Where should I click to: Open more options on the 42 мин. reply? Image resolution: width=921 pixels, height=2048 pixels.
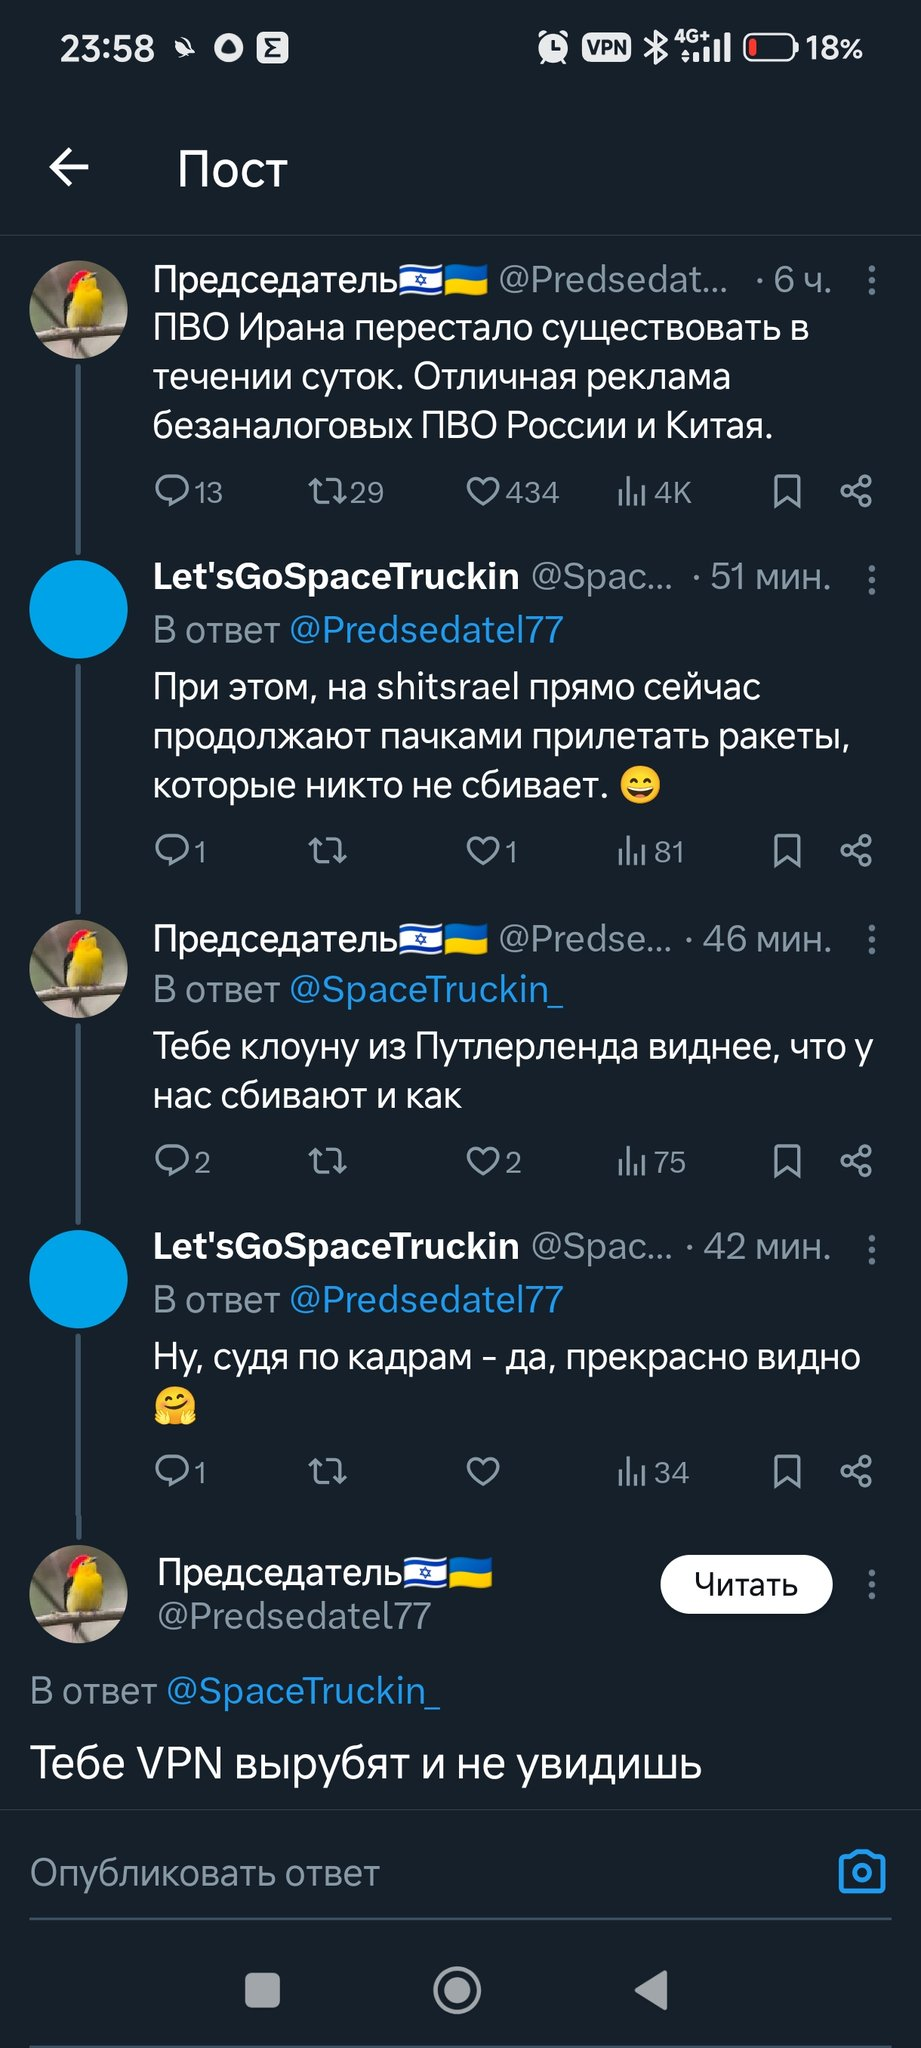tap(872, 1249)
